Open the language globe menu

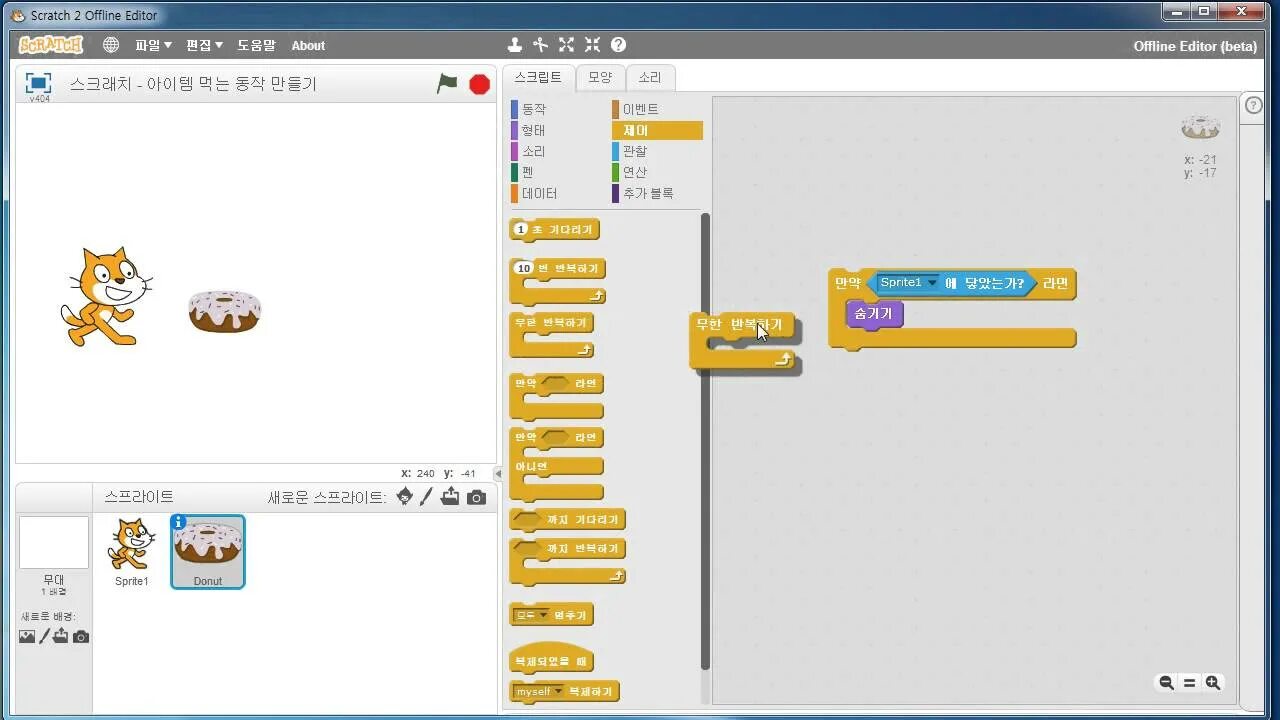pyautogui.click(x=111, y=45)
